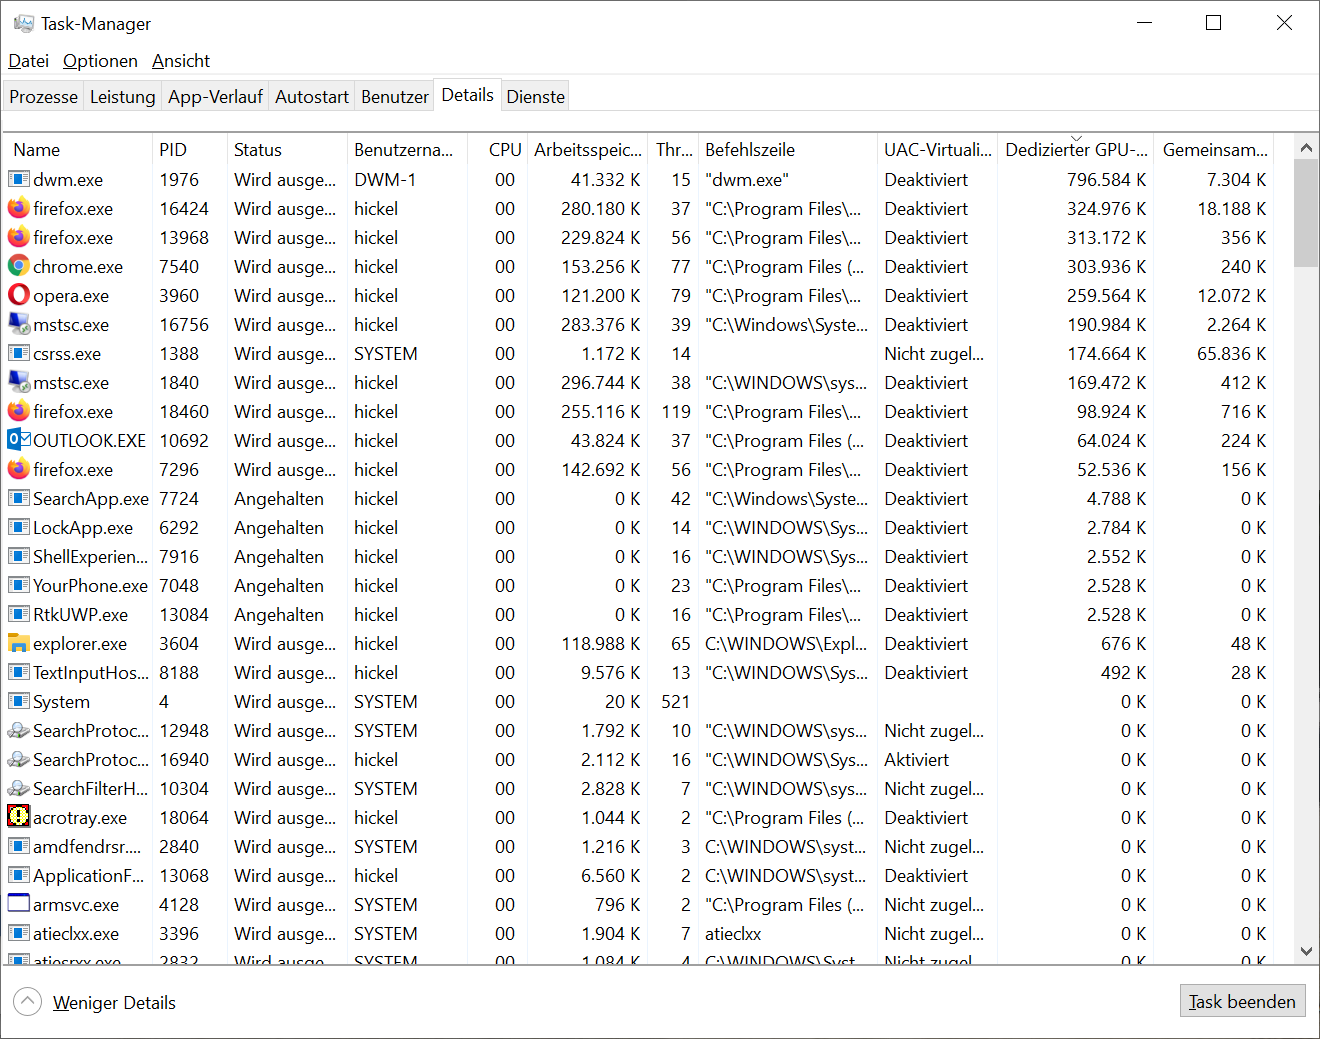Image resolution: width=1320 pixels, height=1039 pixels.
Task: Click the armsvc.exe icon
Action: pos(19,905)
